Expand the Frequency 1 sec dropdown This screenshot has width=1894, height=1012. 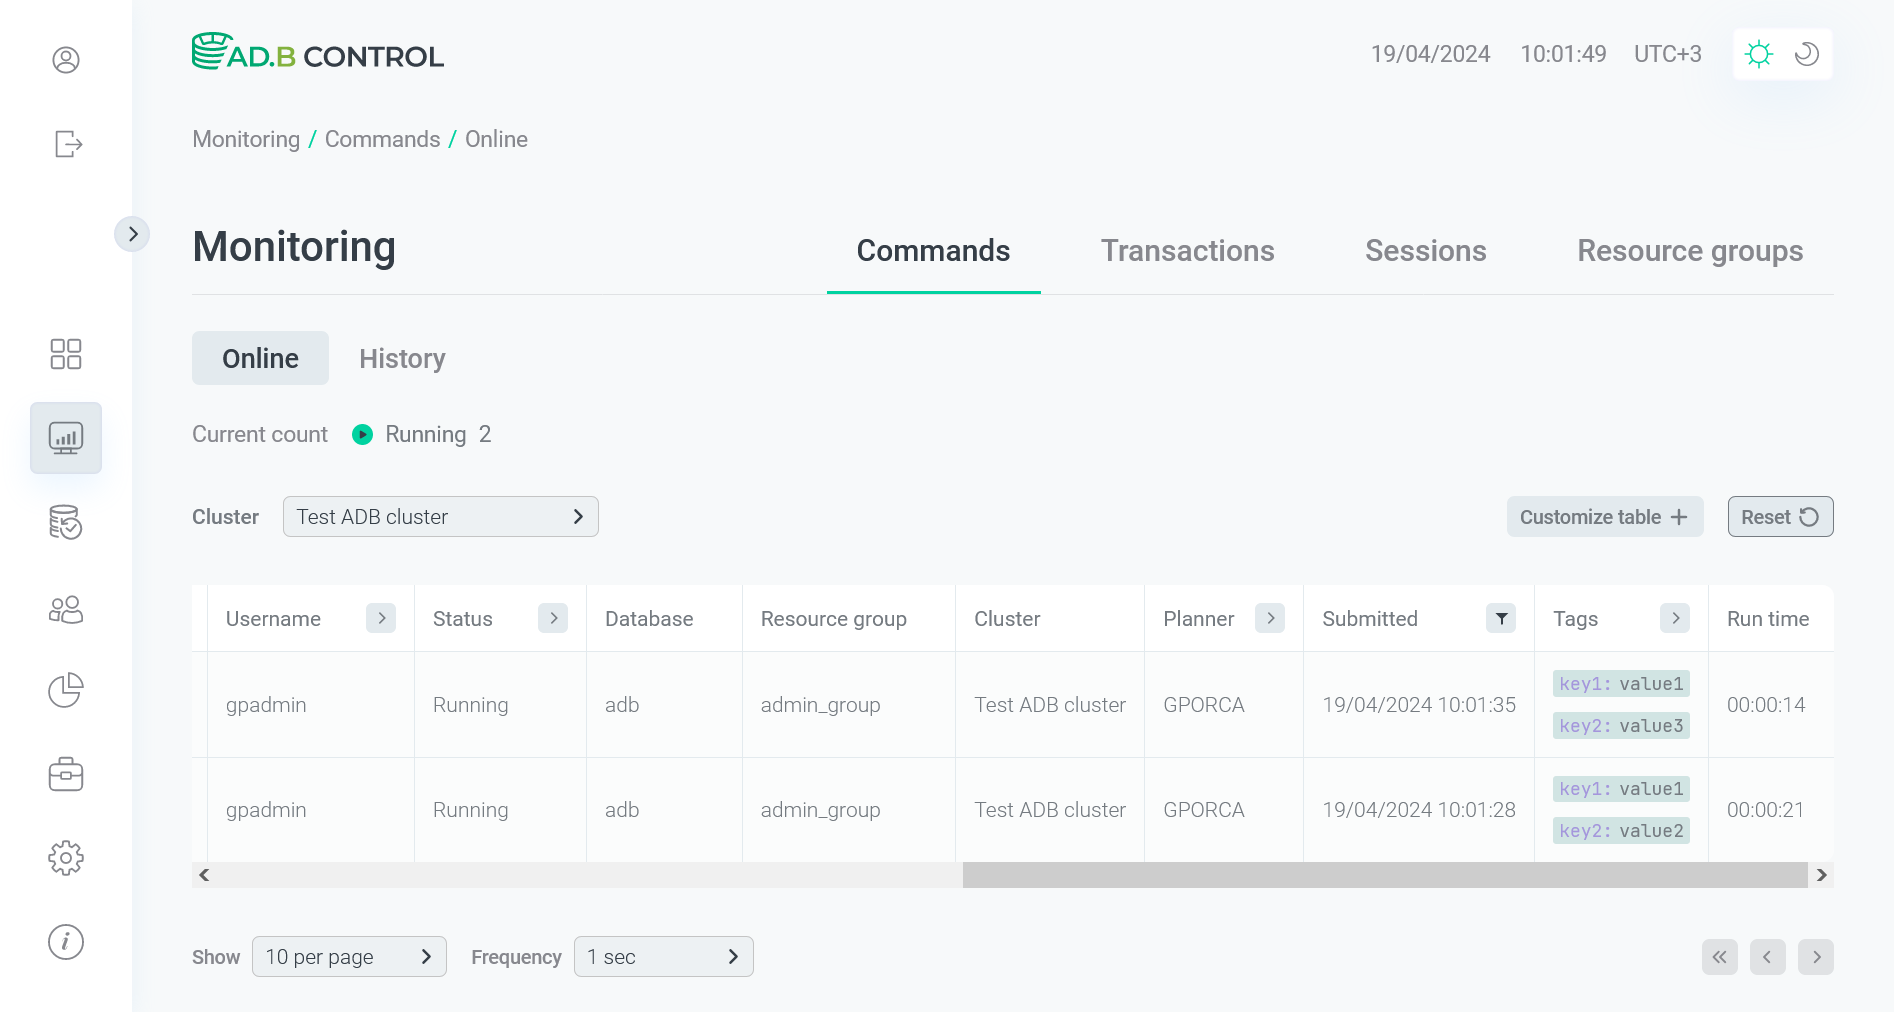663,957
